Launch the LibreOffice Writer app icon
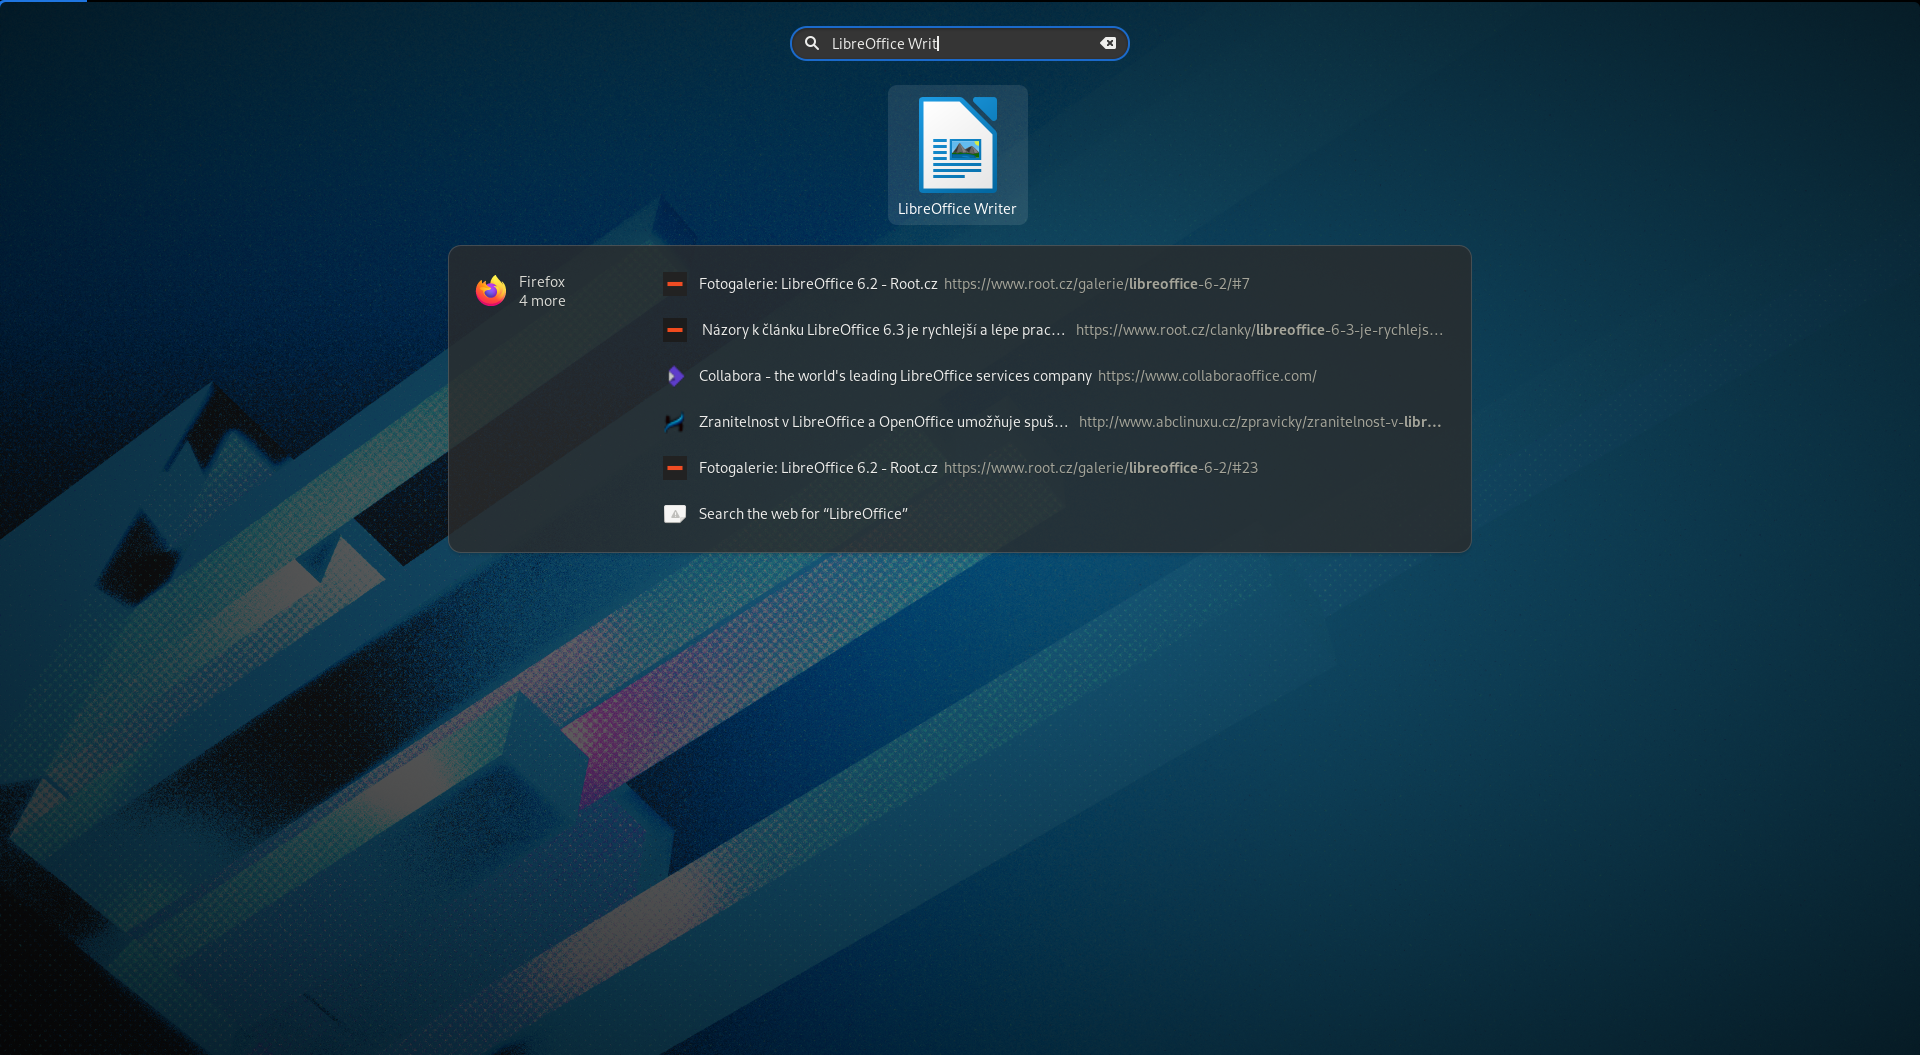Viewport: 1920px width, 1055px height. click(957, 146)
